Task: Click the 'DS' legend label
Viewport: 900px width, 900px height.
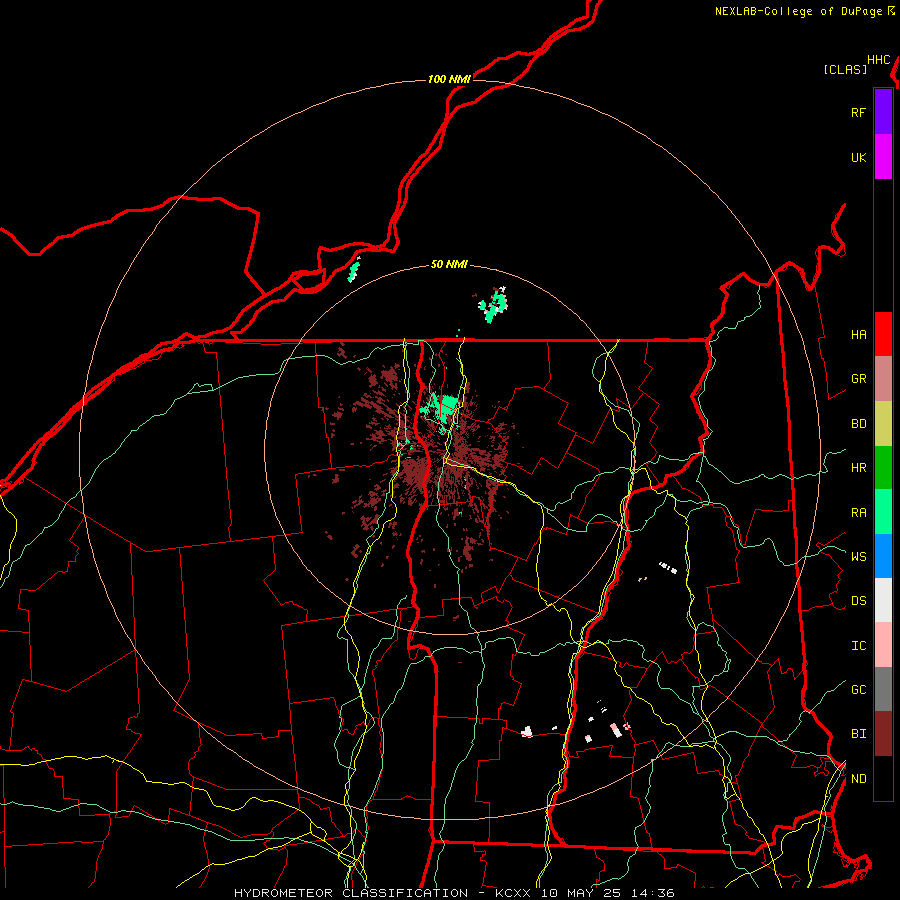Action: (858, 601)
